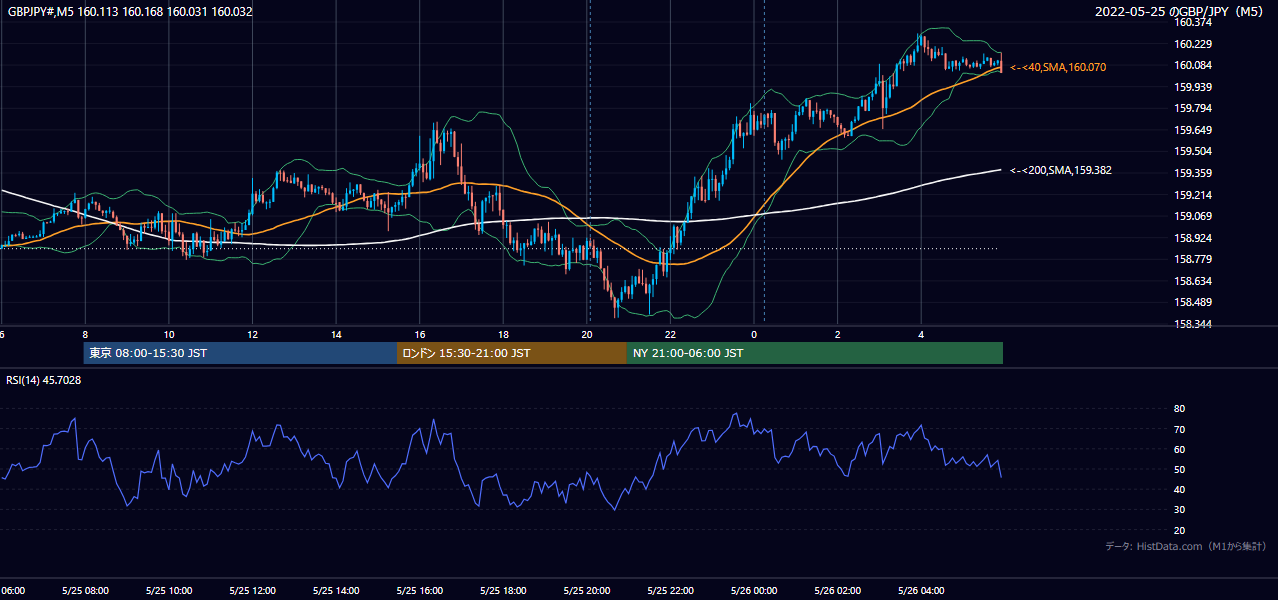The height and width of the screenshot is (600, 1278).
Task: Click RSI scale level 80
Action: coord(1179,409)
